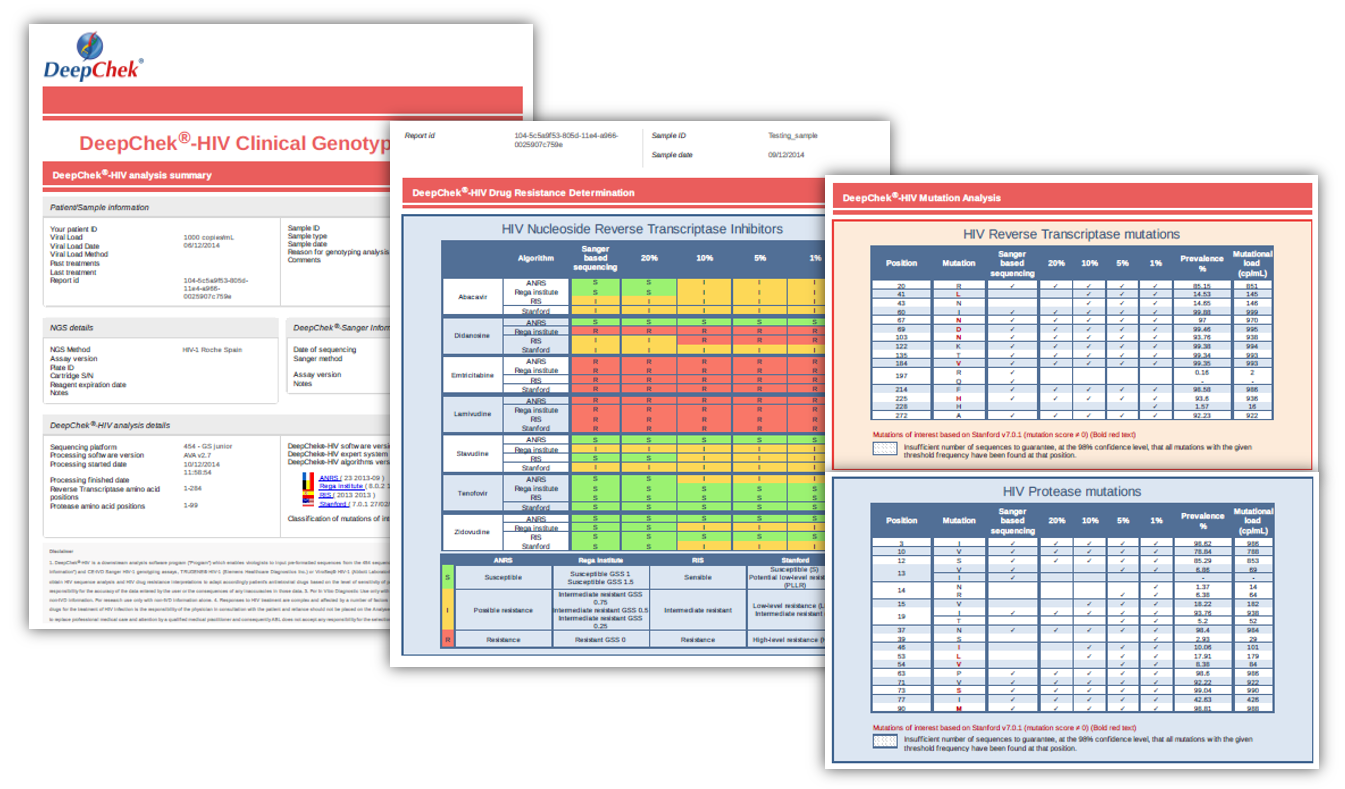The width and height of the screenshot is (1345, 789).
Task: Click the red R legend color cell
Action: pos(446,638)
